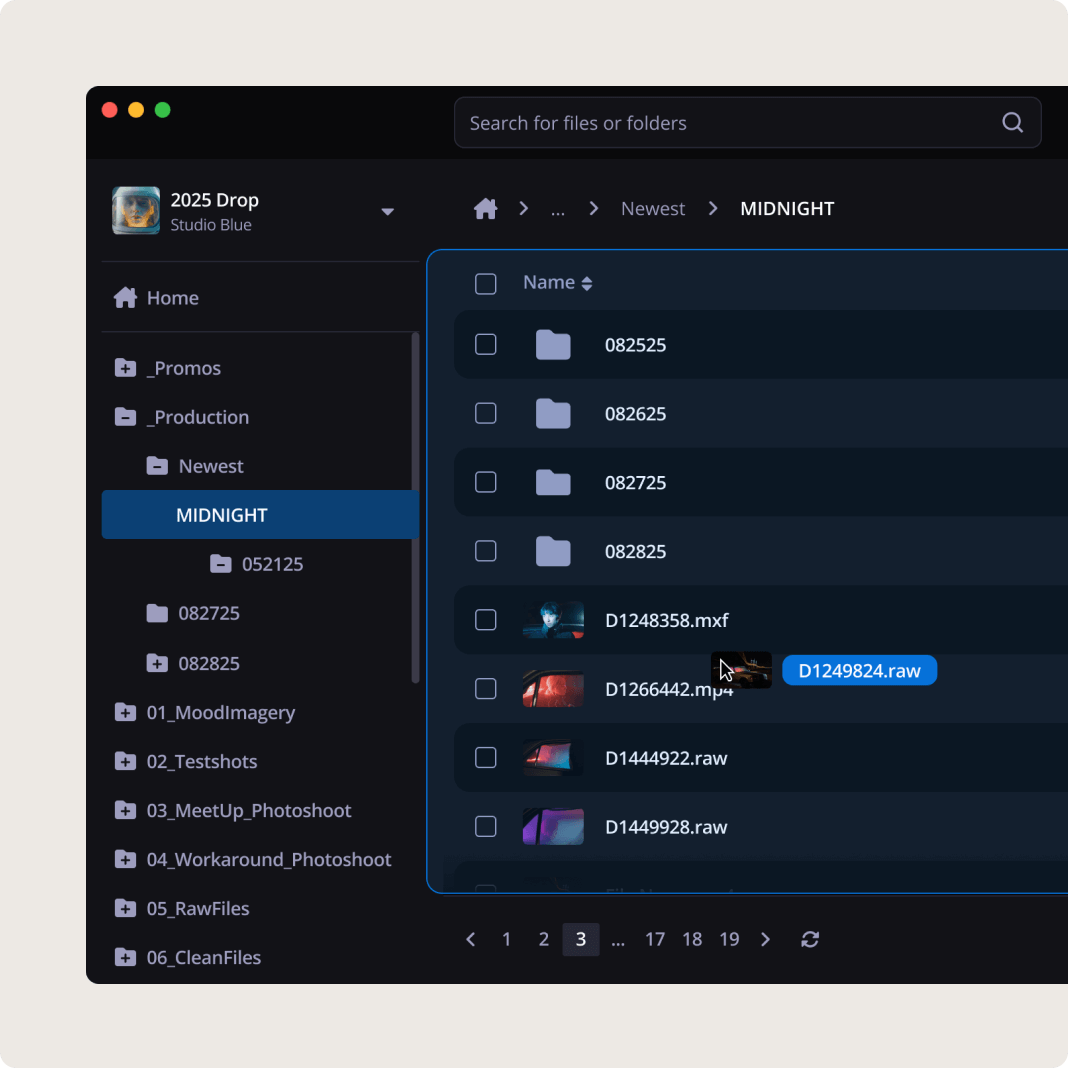1068x1068 pixels.
Task: Click the search magnifier icon
Action: (x=1012, y=123)
